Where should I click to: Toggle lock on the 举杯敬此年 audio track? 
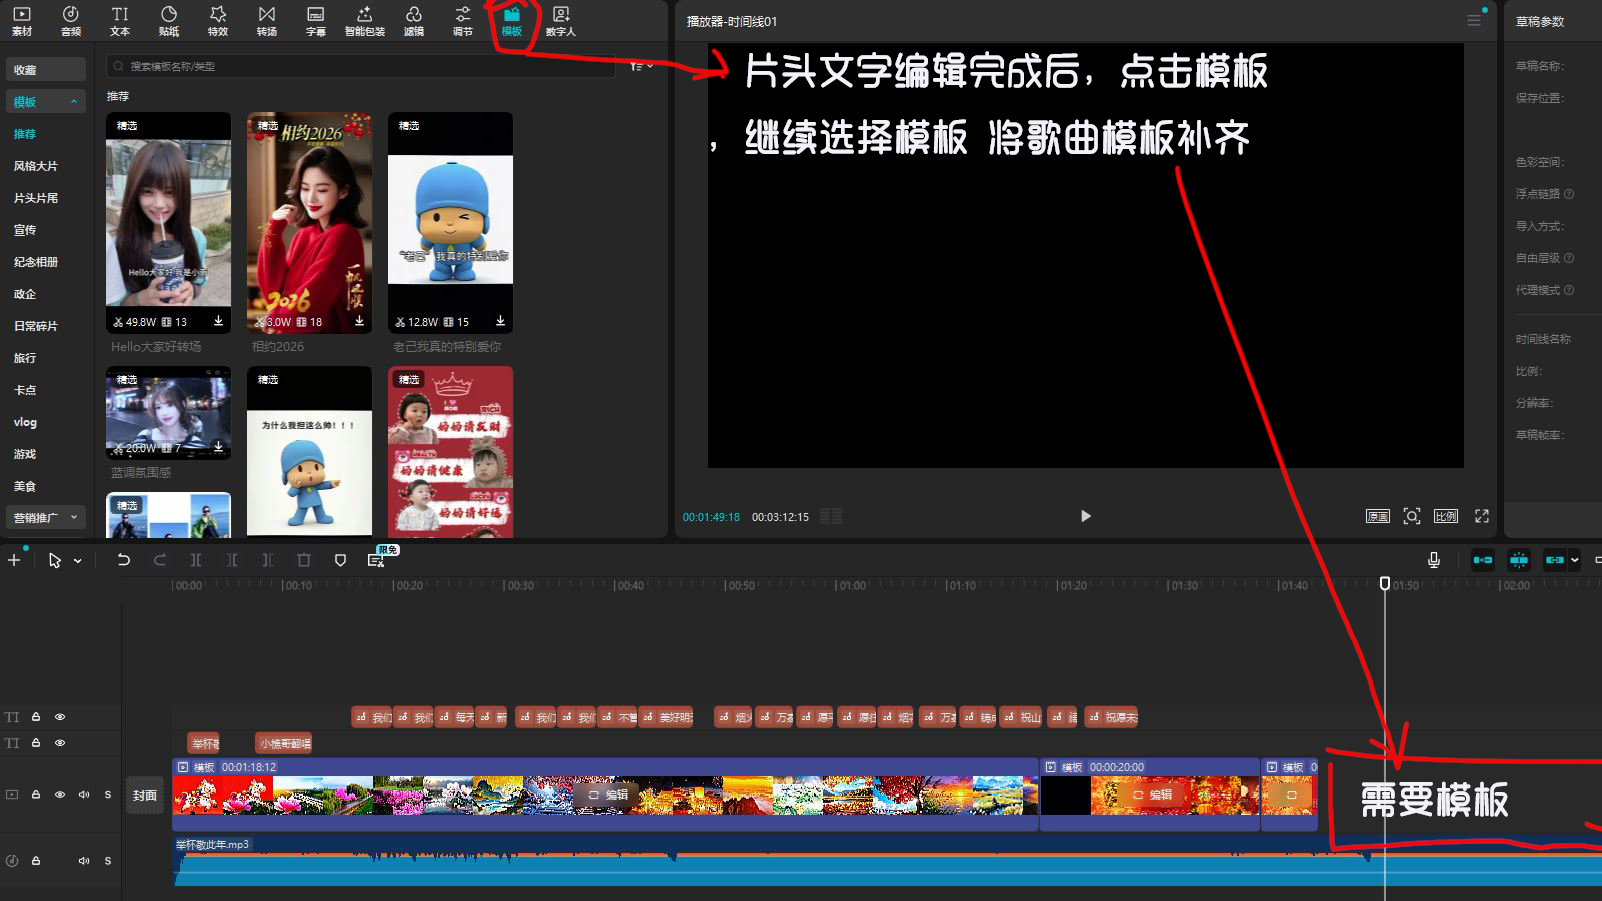(x=36, y=861)
